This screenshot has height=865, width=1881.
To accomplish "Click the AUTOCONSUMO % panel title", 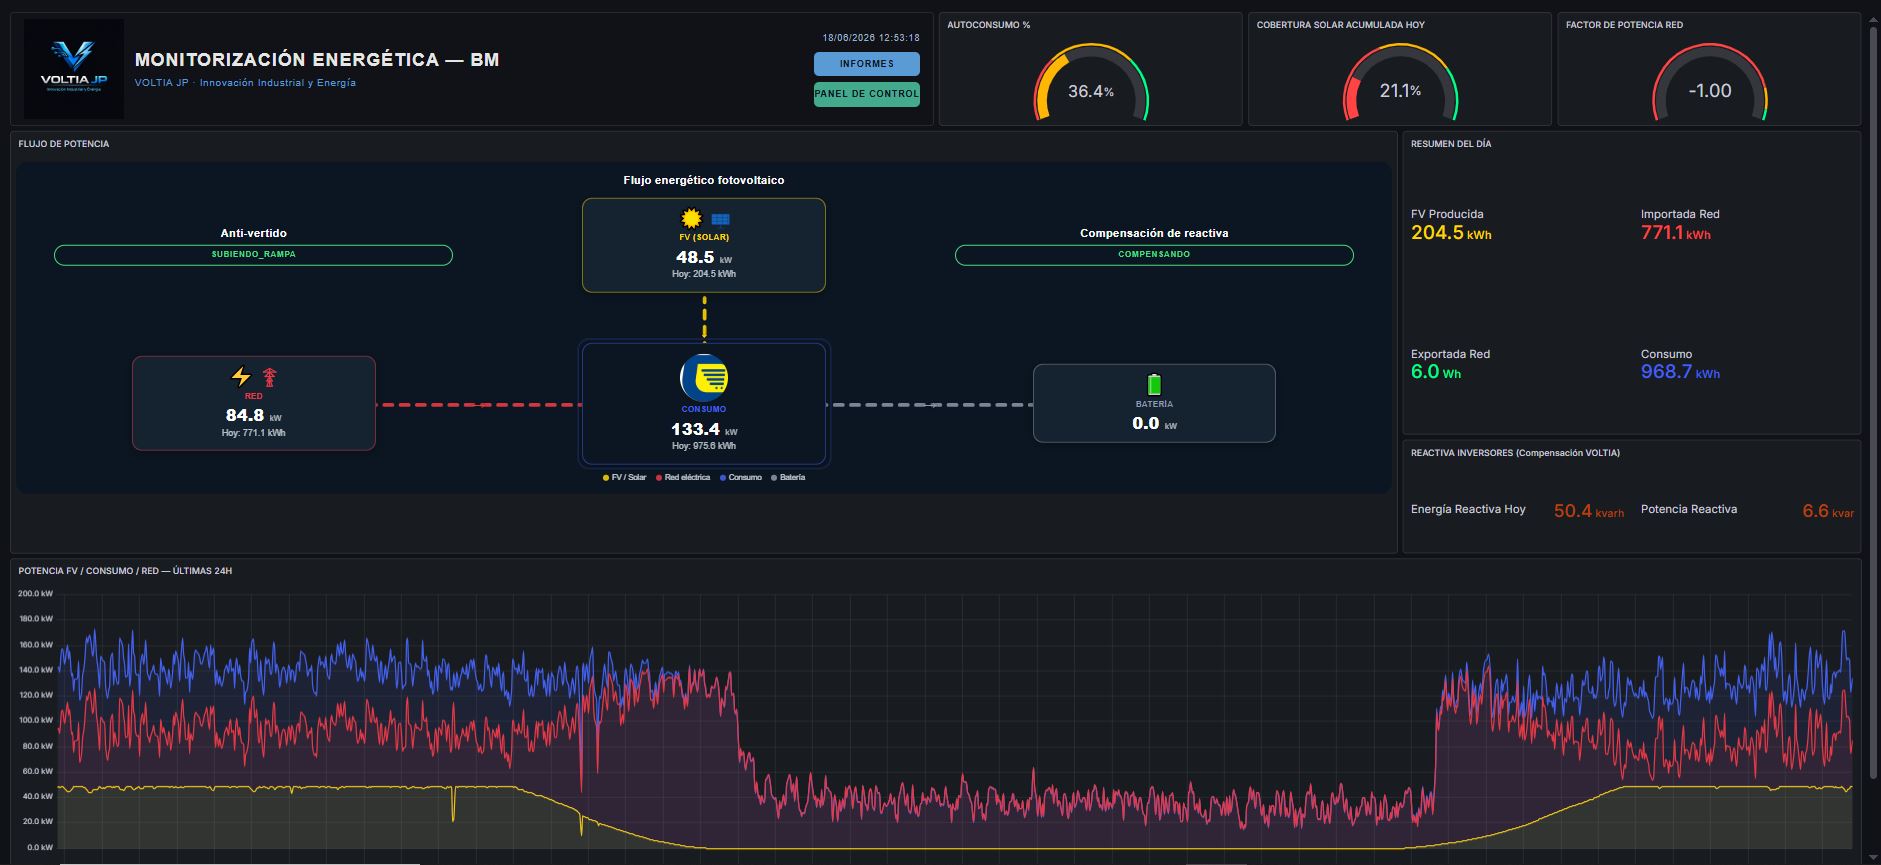I will click(989, 25).
